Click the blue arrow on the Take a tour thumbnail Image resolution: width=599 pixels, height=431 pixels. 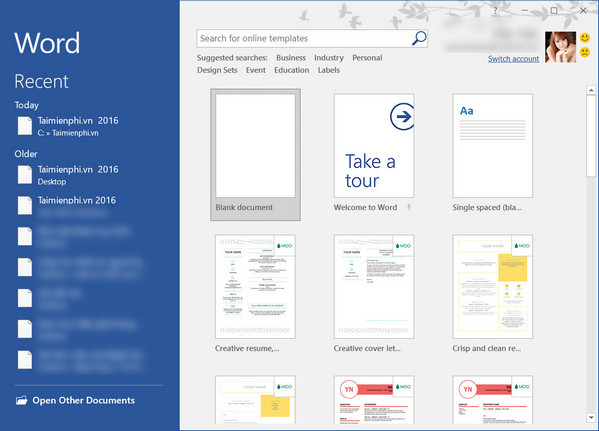point(403,116)
